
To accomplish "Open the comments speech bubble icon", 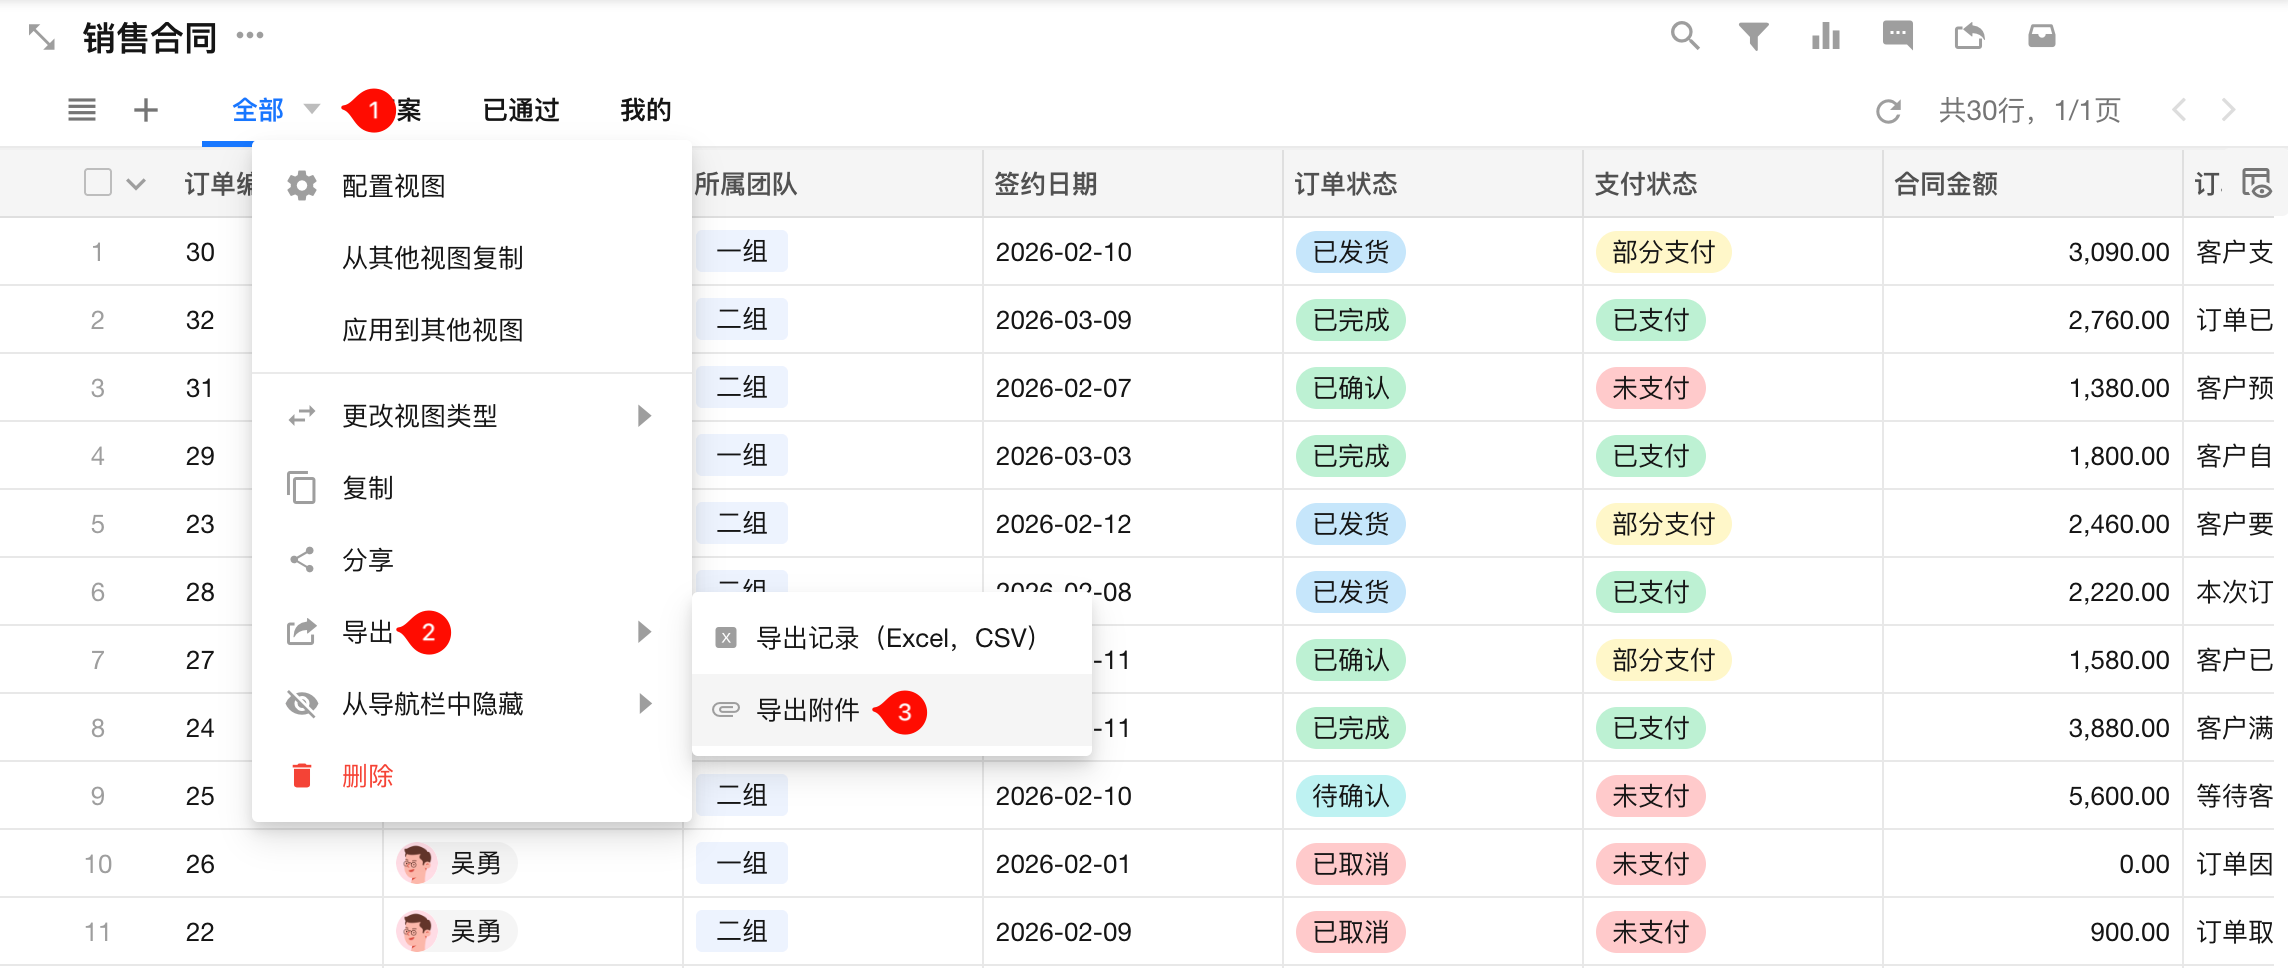I will 1897,37.
